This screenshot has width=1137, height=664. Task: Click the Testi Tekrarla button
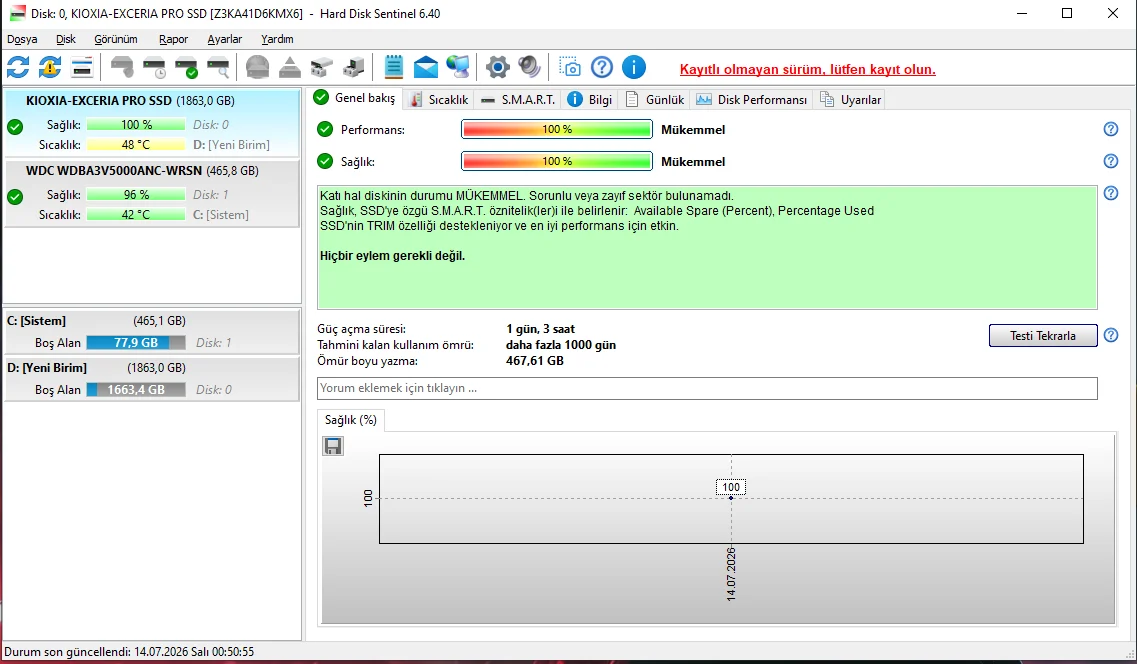click(1043, 336)
